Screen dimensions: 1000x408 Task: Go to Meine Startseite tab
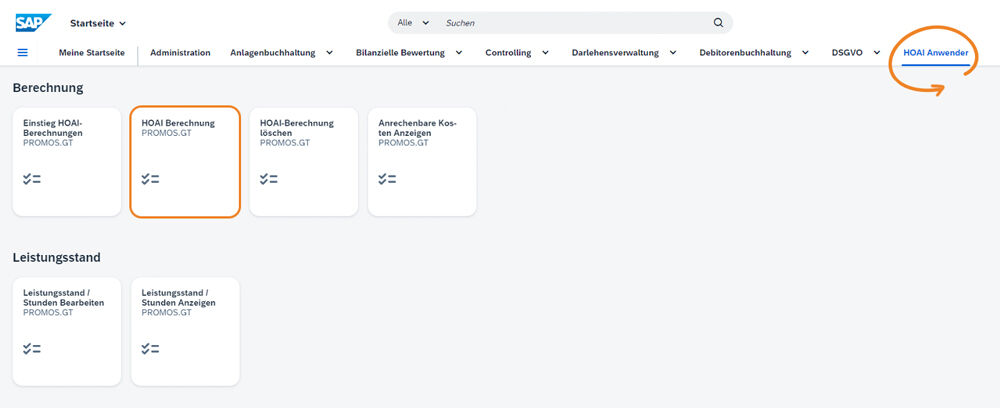(x=92, y=53)
